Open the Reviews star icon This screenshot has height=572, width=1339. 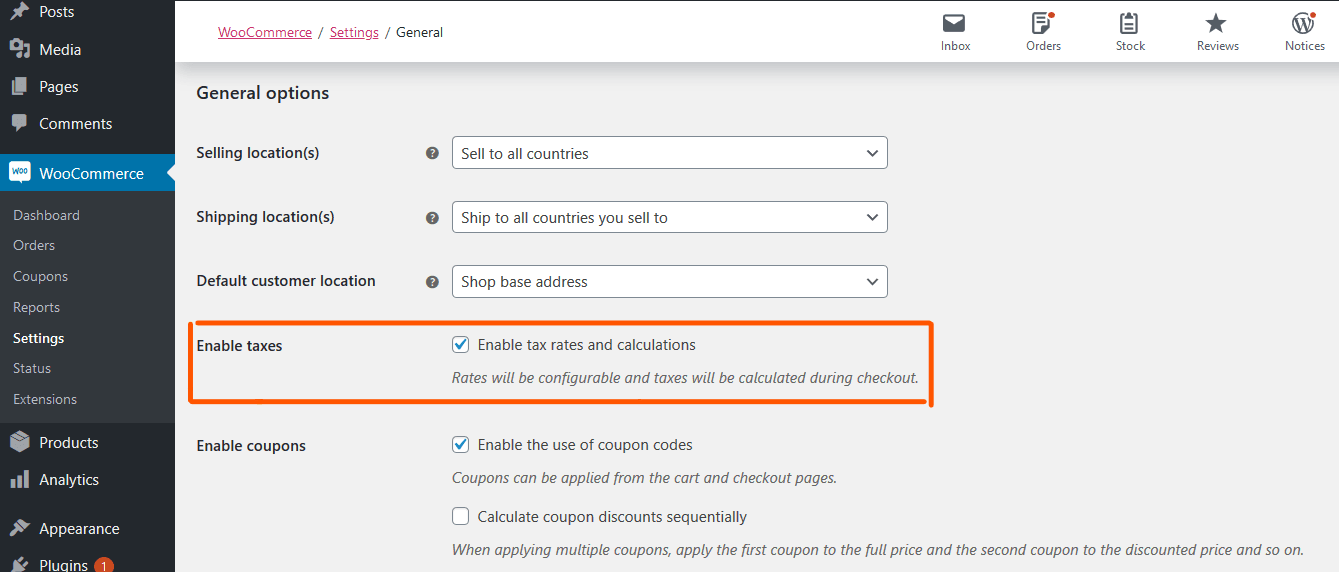(1217, 24)
